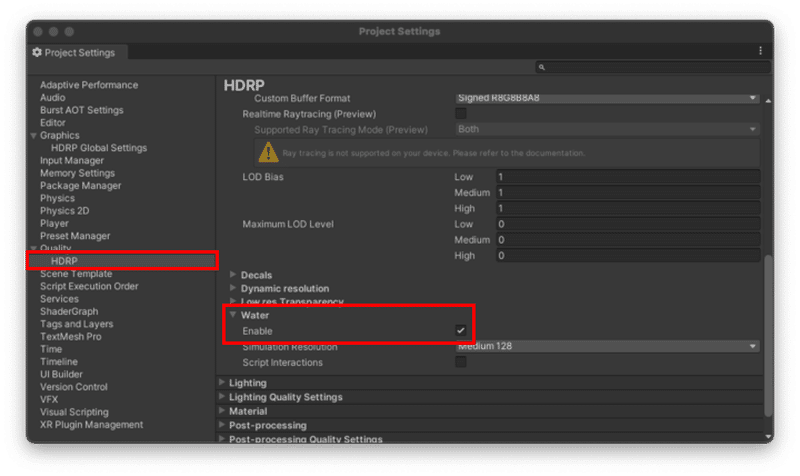Open the Simulation Resolution dropdown
800x476 pixels.
tap(607, 346)
